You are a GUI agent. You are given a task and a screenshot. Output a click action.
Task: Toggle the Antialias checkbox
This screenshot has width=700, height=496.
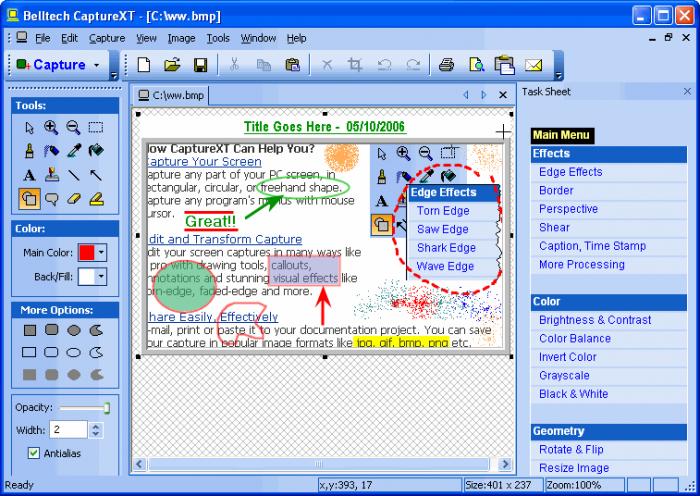(x=33, y=453)
